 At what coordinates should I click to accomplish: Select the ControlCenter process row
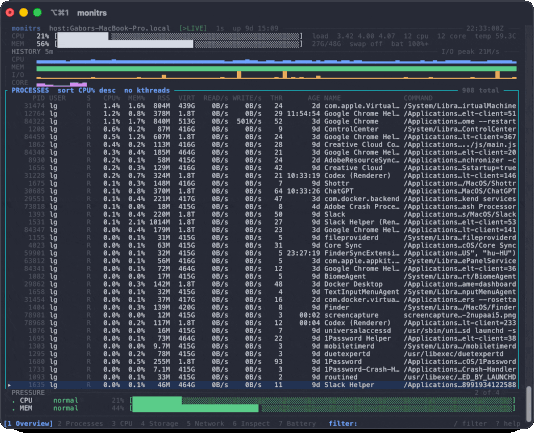[262, 129]
